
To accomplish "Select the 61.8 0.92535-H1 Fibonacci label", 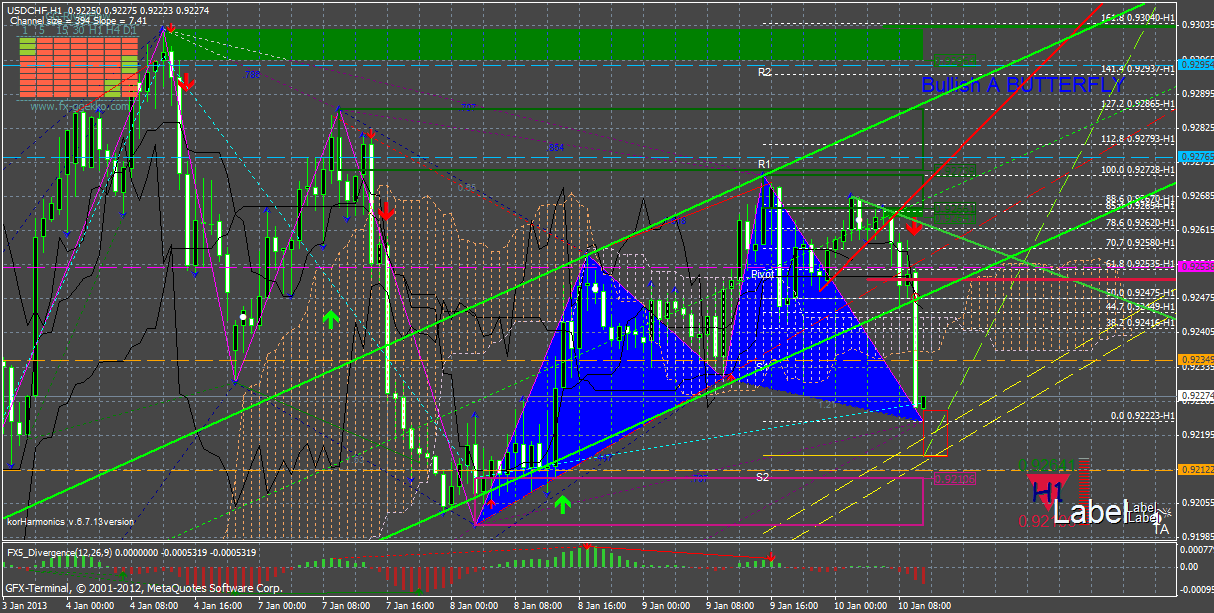I will 1138,264.
